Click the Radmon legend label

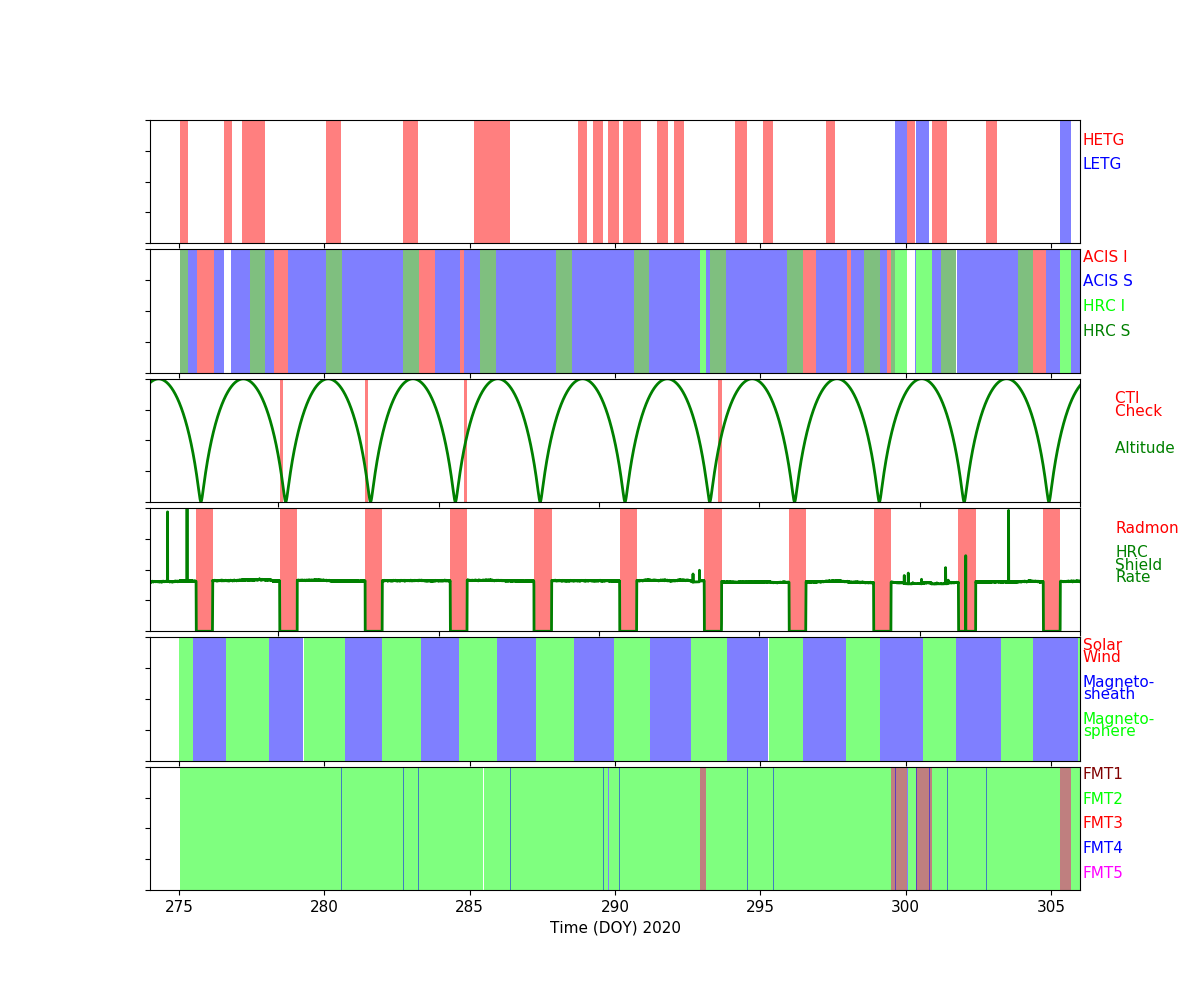point(1146,528)
